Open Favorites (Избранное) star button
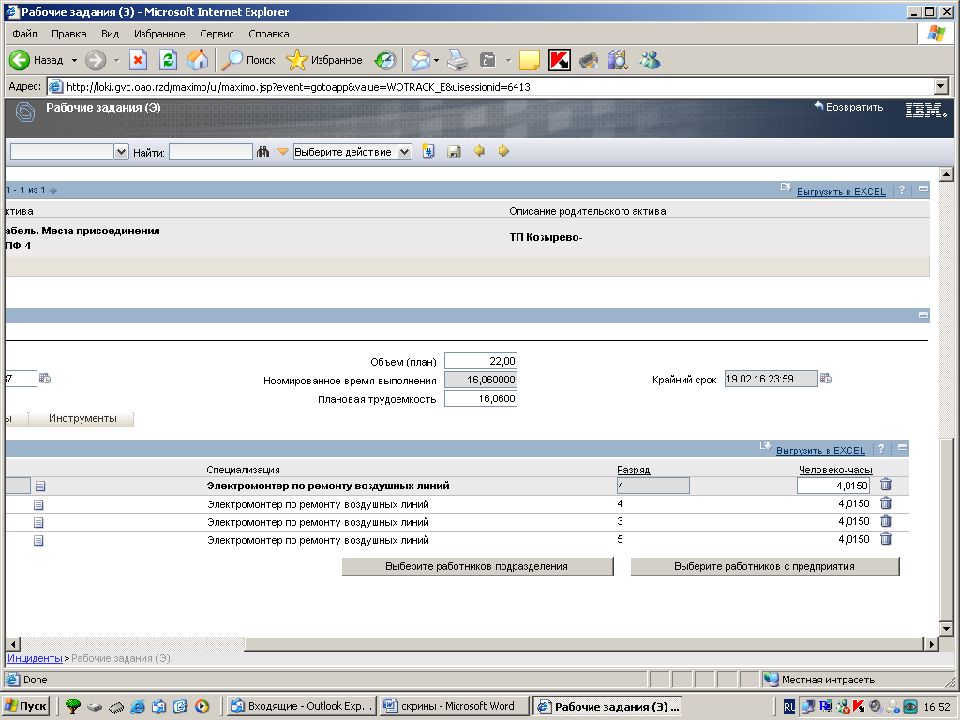960x720 pixels. click(324, 60)
